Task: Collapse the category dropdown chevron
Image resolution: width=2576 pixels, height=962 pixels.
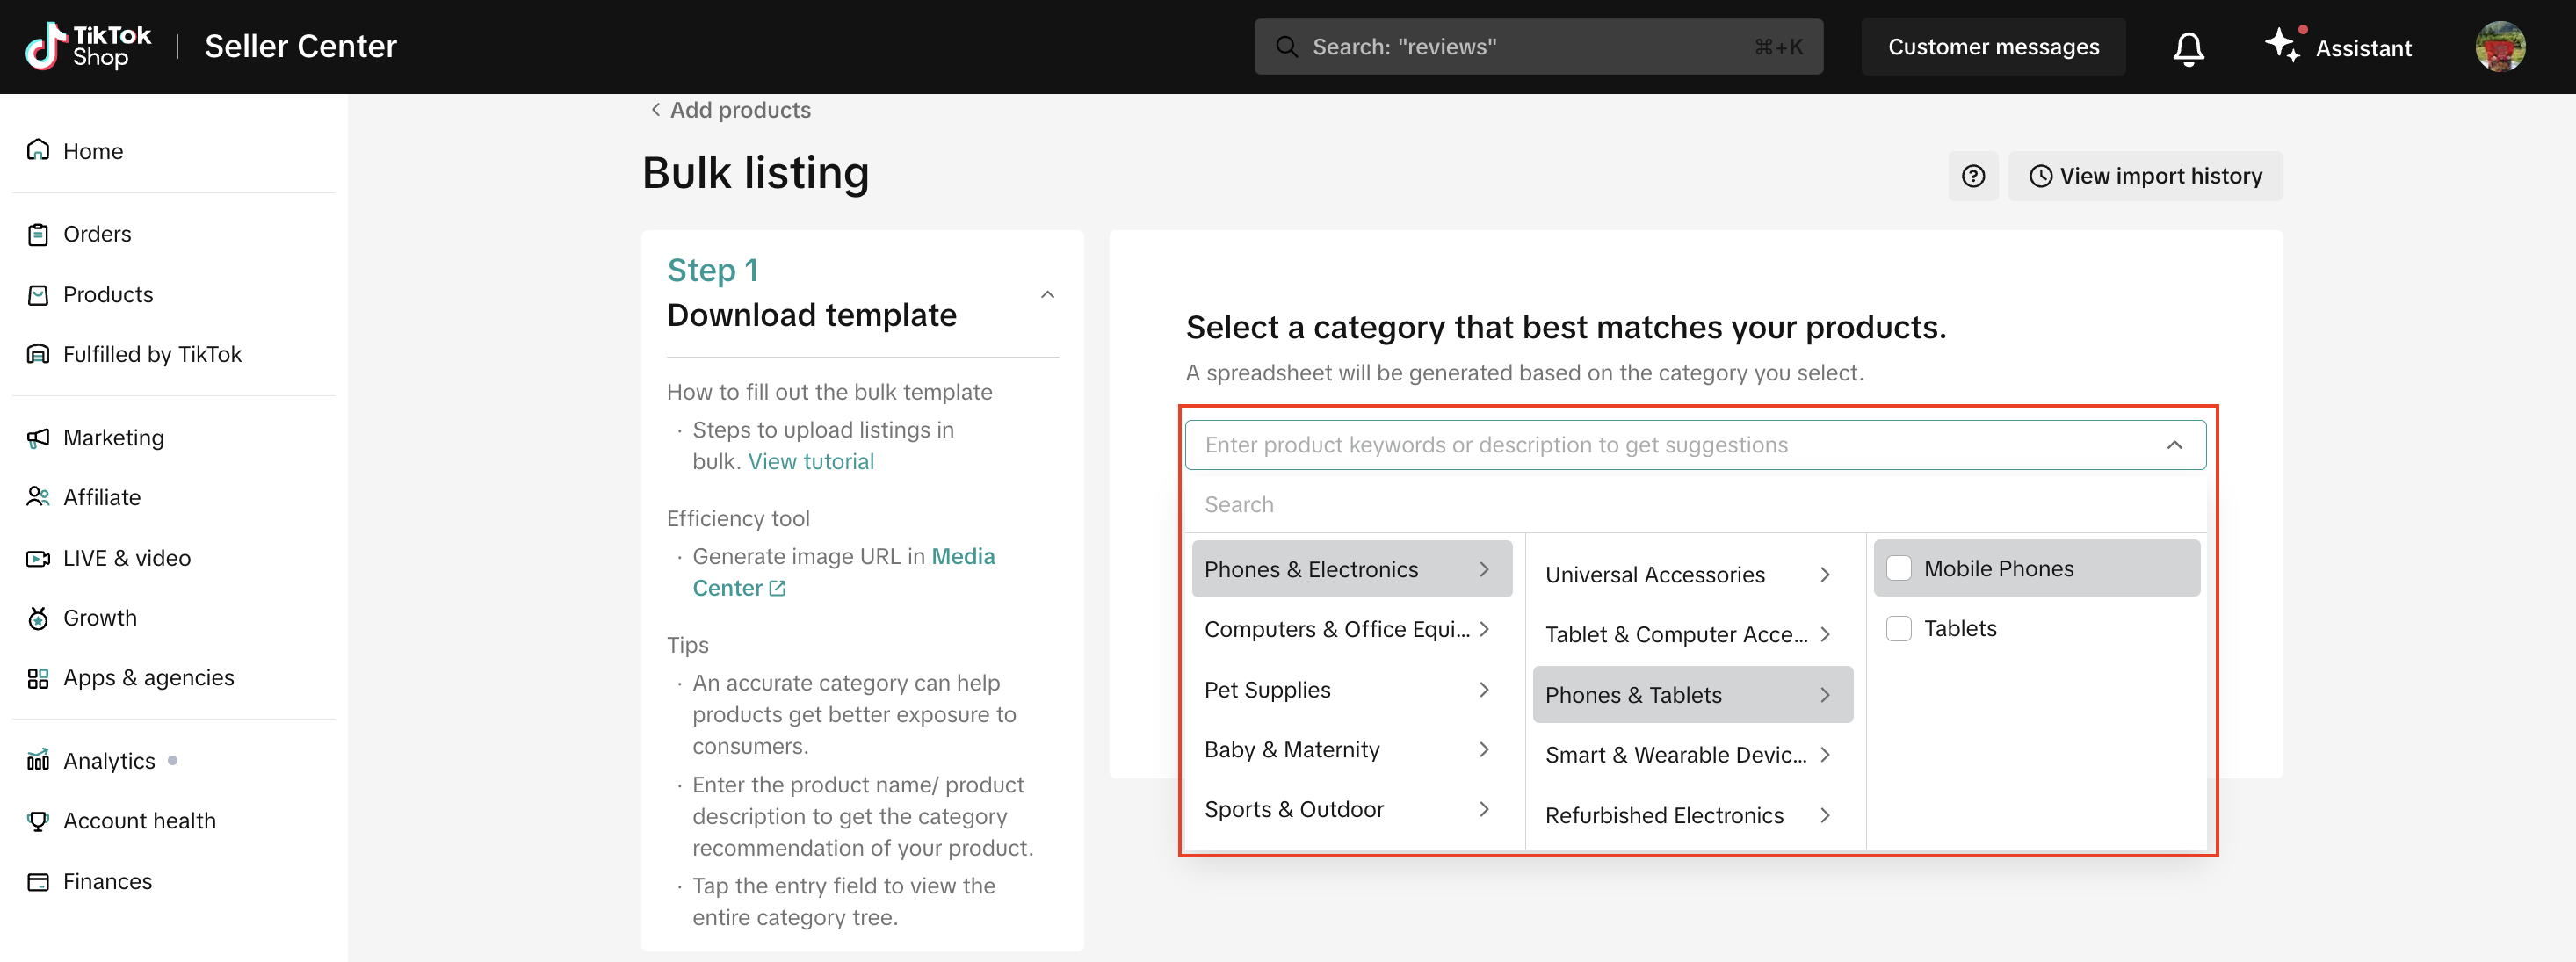Action: click(2174, 445)
